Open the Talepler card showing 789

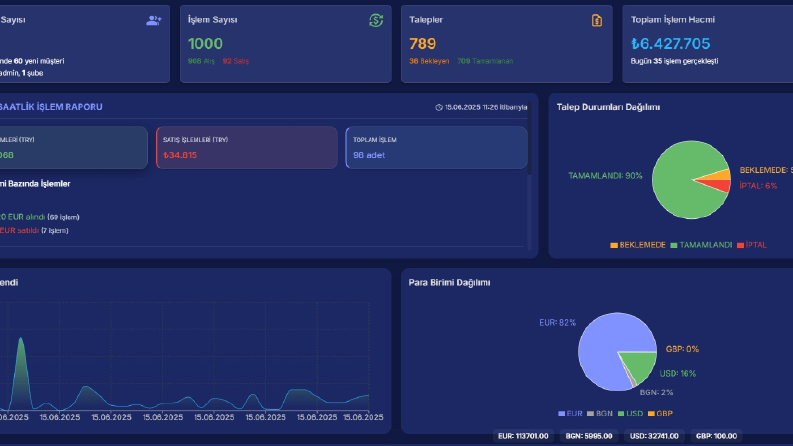click(x=507, y=44)
